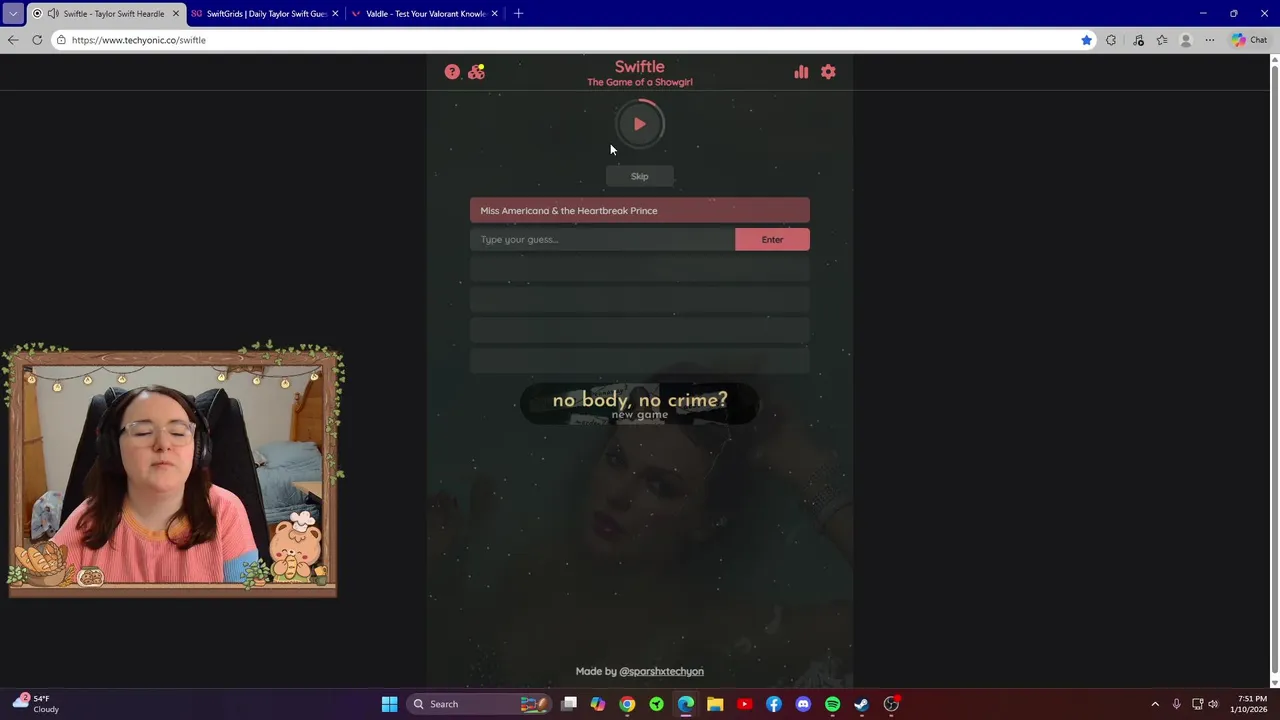Open network settings in system tray
The width and height of the screenshot is (1280, 720).
[x=1197, y=704]
